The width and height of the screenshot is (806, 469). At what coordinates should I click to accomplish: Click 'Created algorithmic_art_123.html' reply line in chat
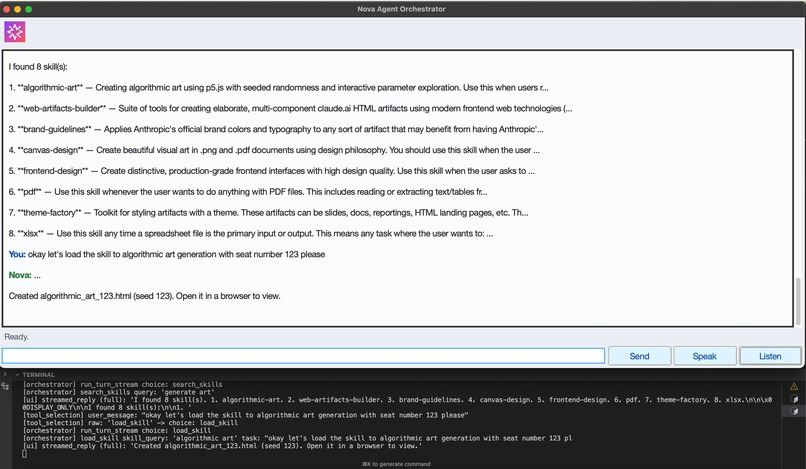coord(144,296)
